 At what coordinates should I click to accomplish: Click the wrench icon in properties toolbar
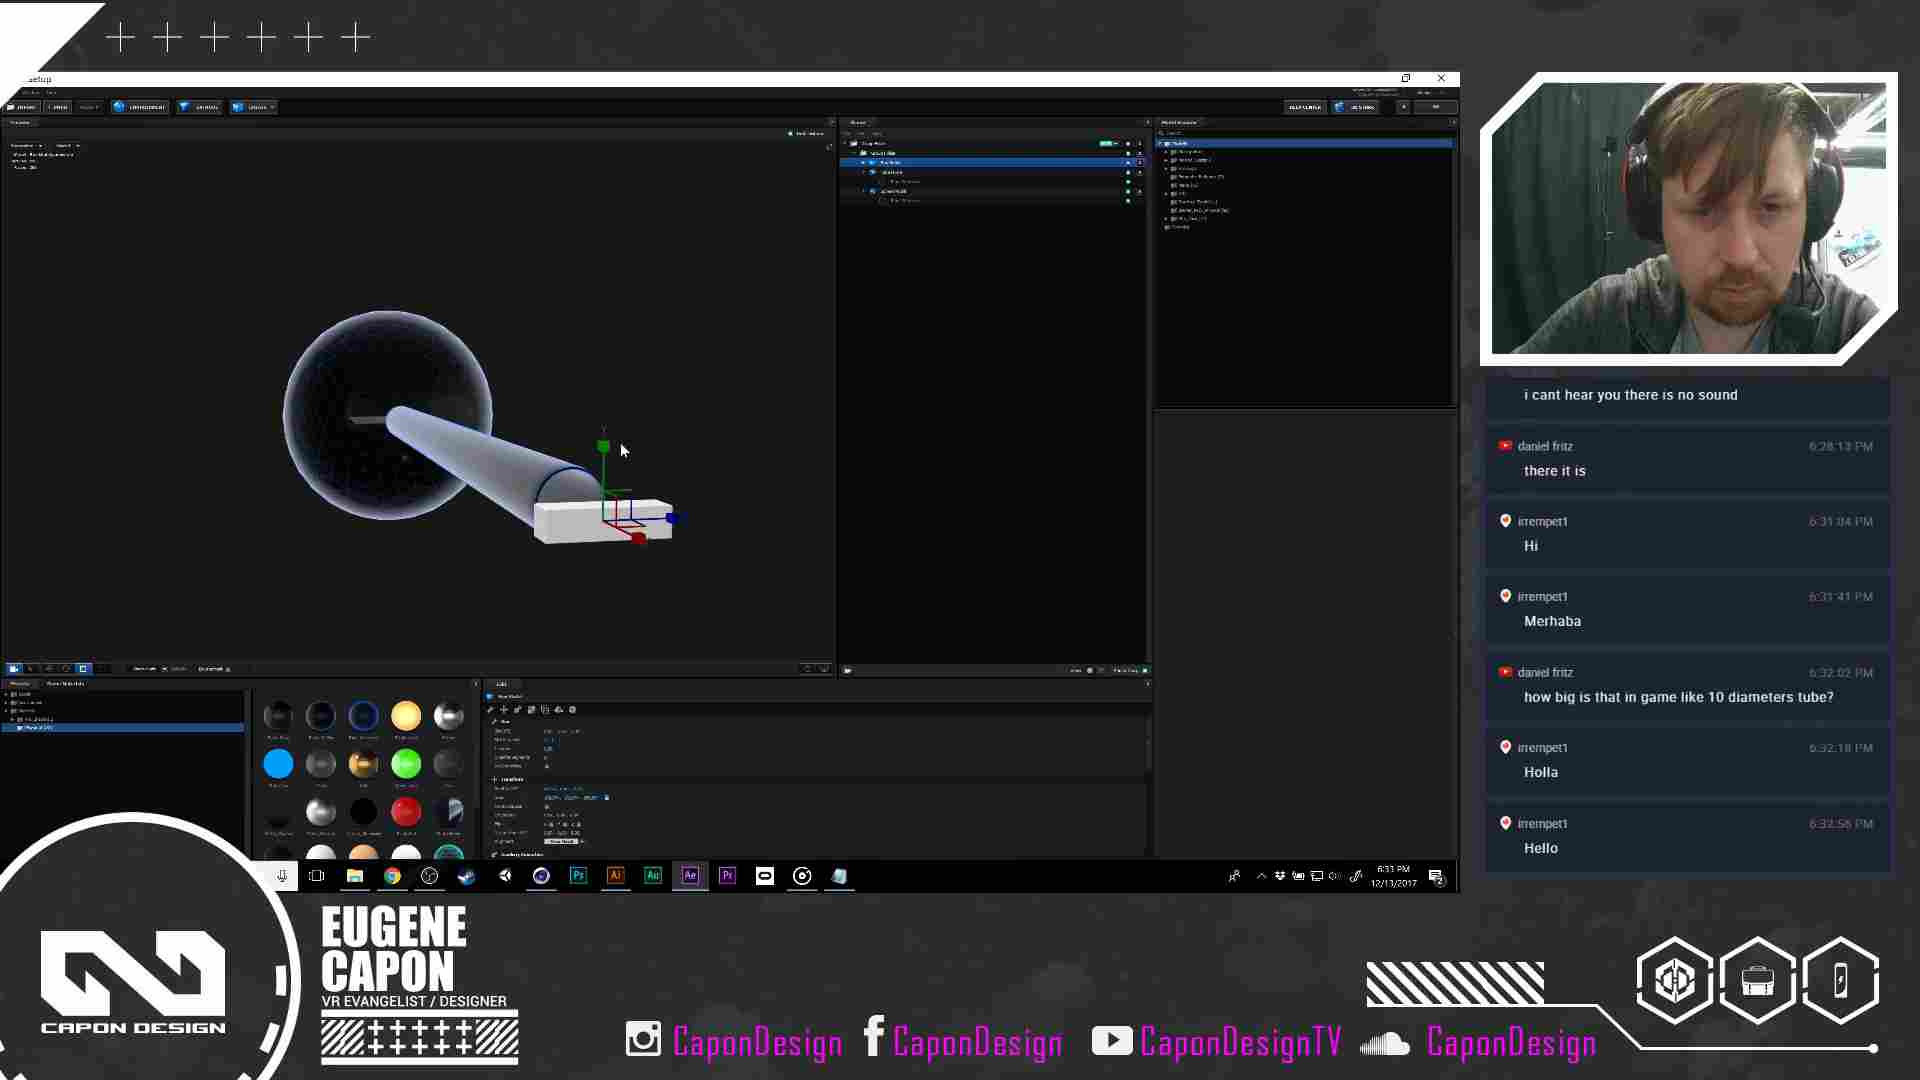(490, 710)
